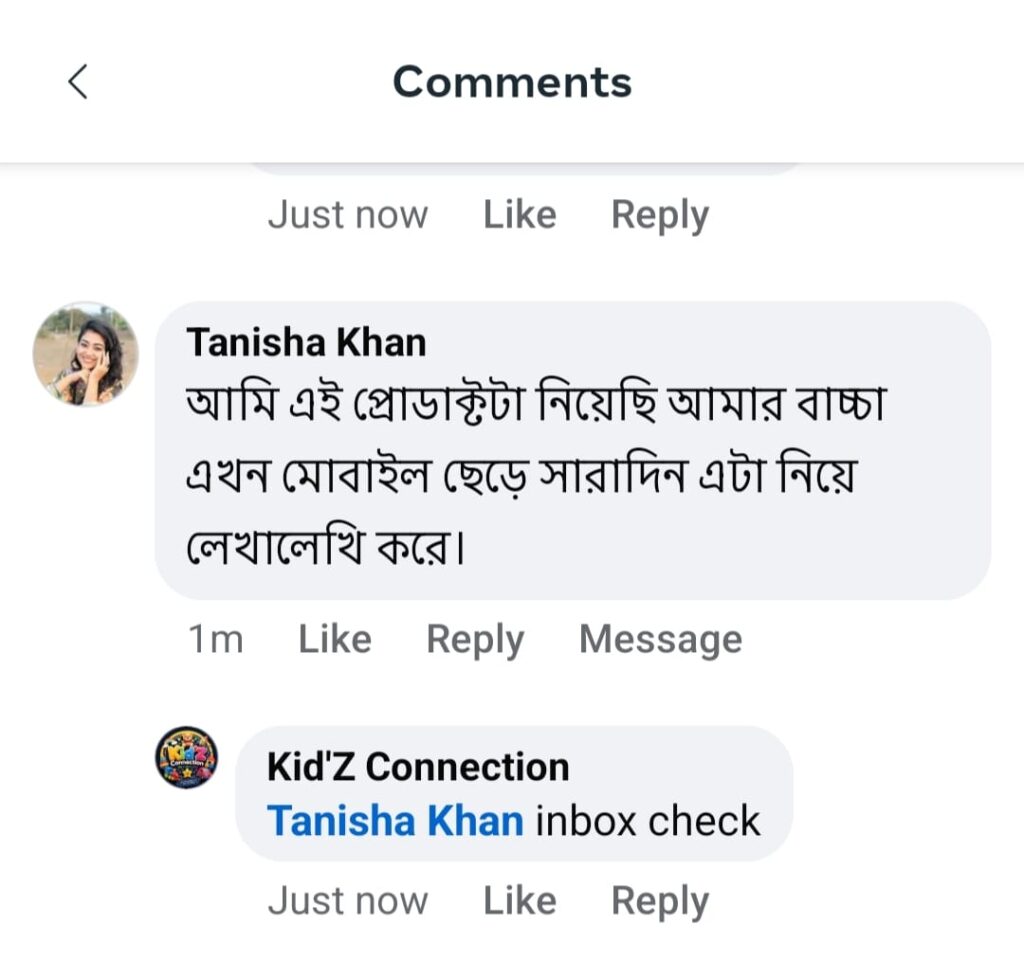Viewport: 1024px width, 979px height.
Task: Reply to the topmost partially visible comment
Action: click(660, 216)
